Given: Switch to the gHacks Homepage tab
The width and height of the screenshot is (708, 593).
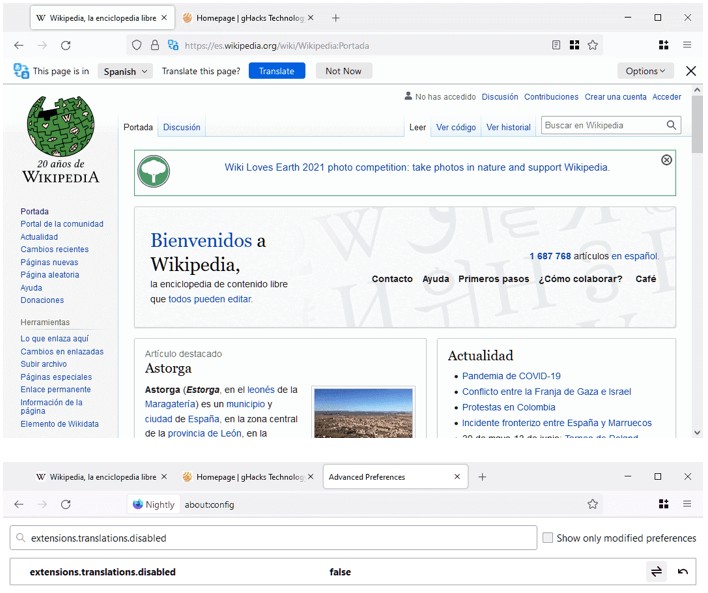Looking at the screenshot, I should pyautogui.click(x=243, y=18).
